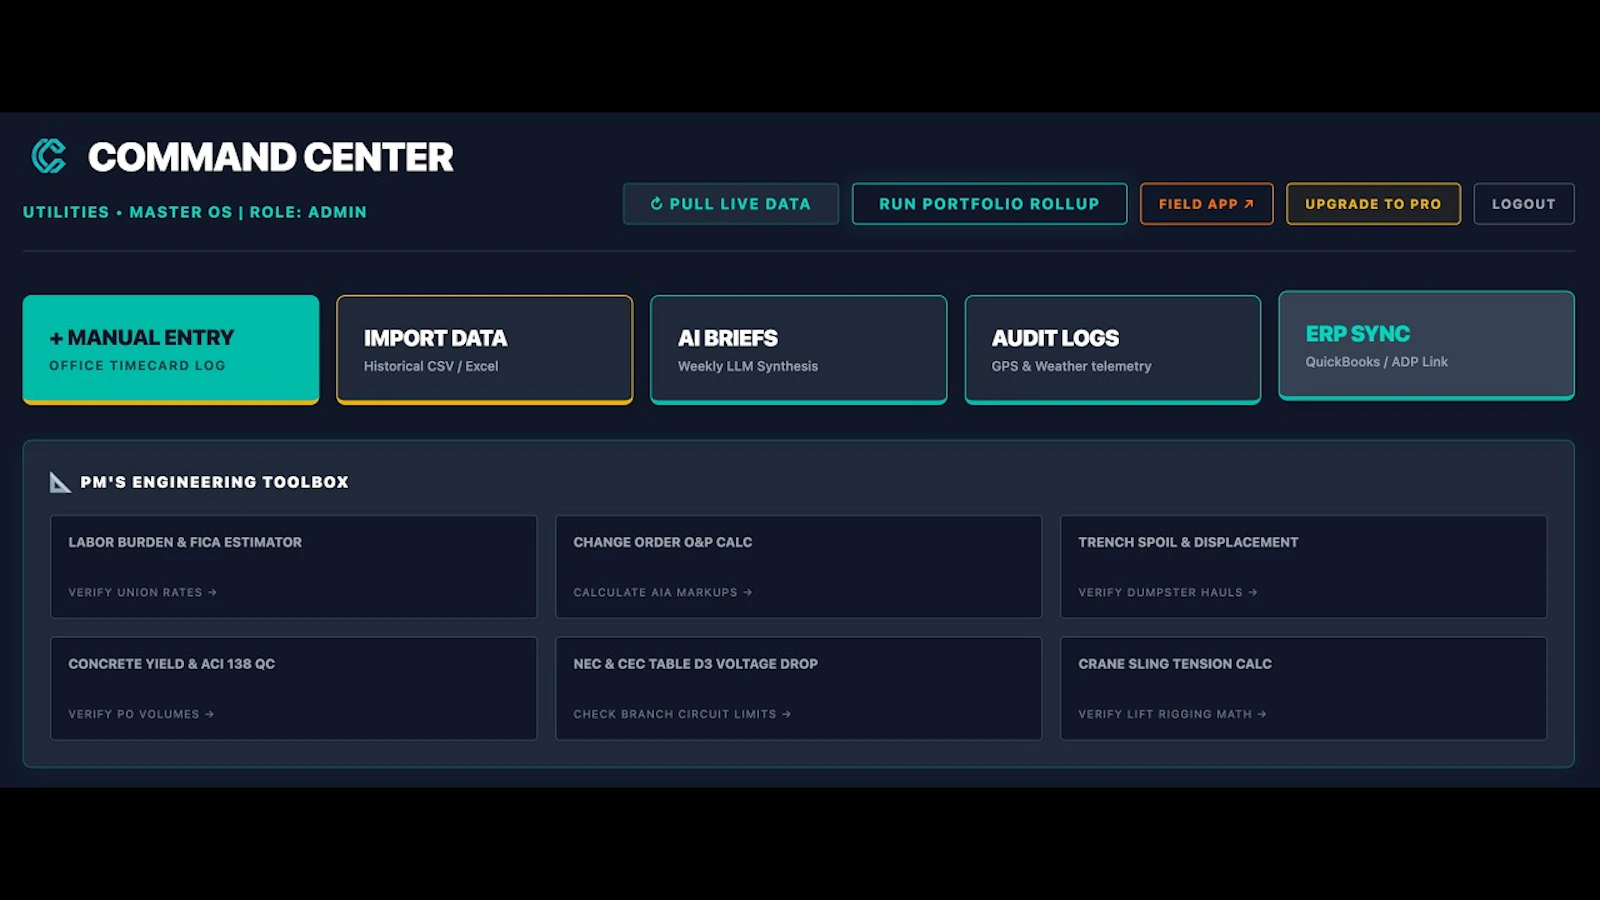Open the AI Briefs card

pyautogui.click(x=799, y=350)
